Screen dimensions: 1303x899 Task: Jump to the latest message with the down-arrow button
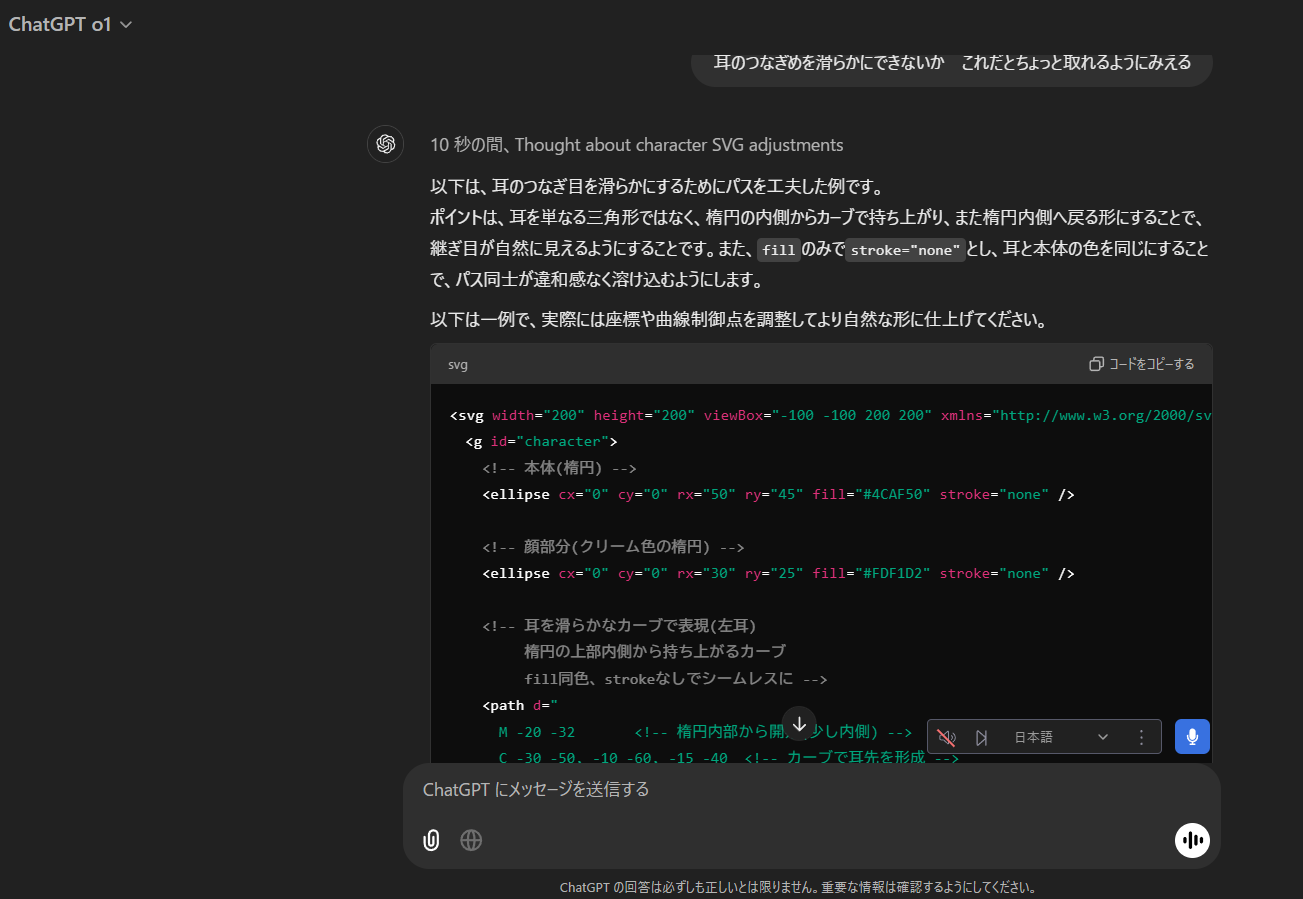[799, 724]
